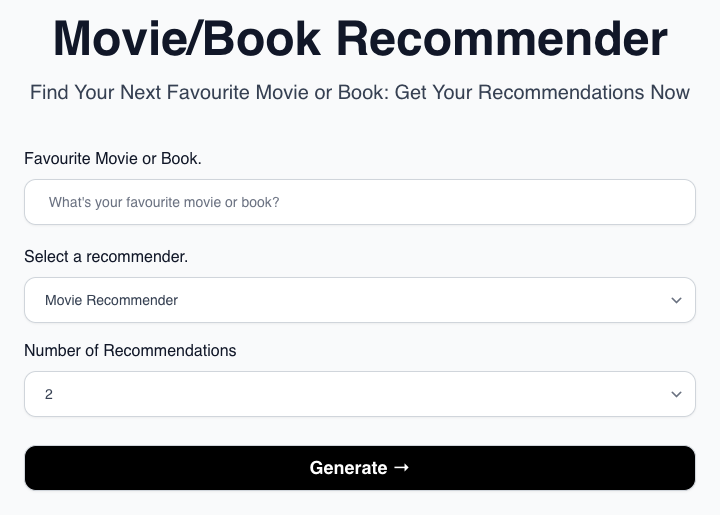The height and width of the screenshot is (515, 720).
Task: Click the middle of the number dropdown box
Action: pyautogui.click(x=360, y=394)
